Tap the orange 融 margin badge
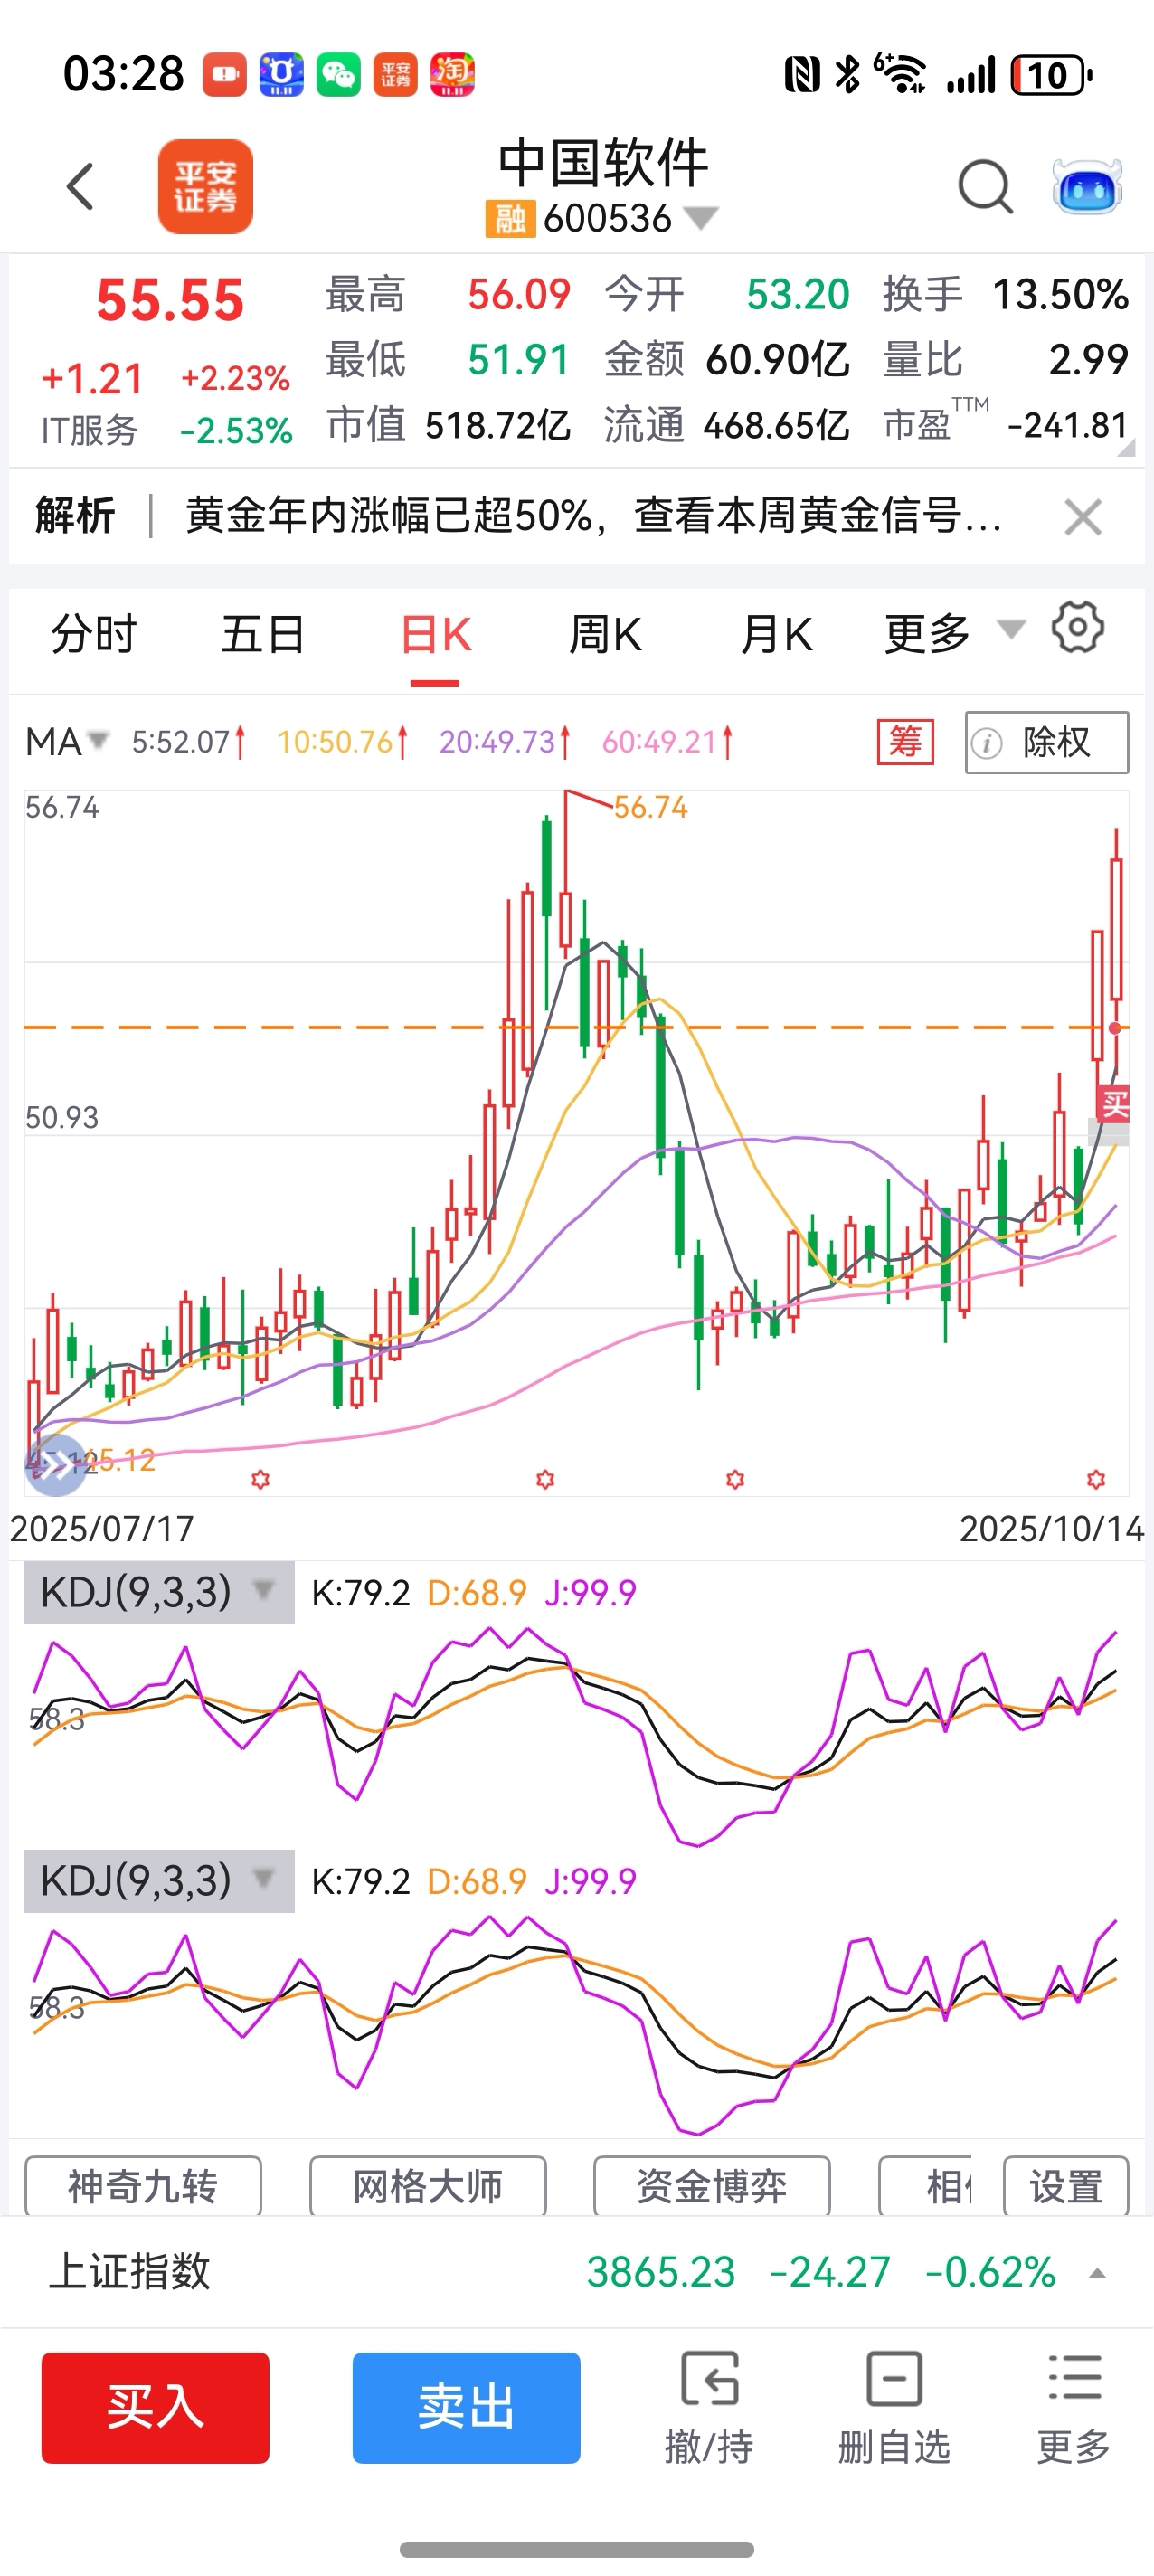 pyautogui.click(x=509, y=218)
